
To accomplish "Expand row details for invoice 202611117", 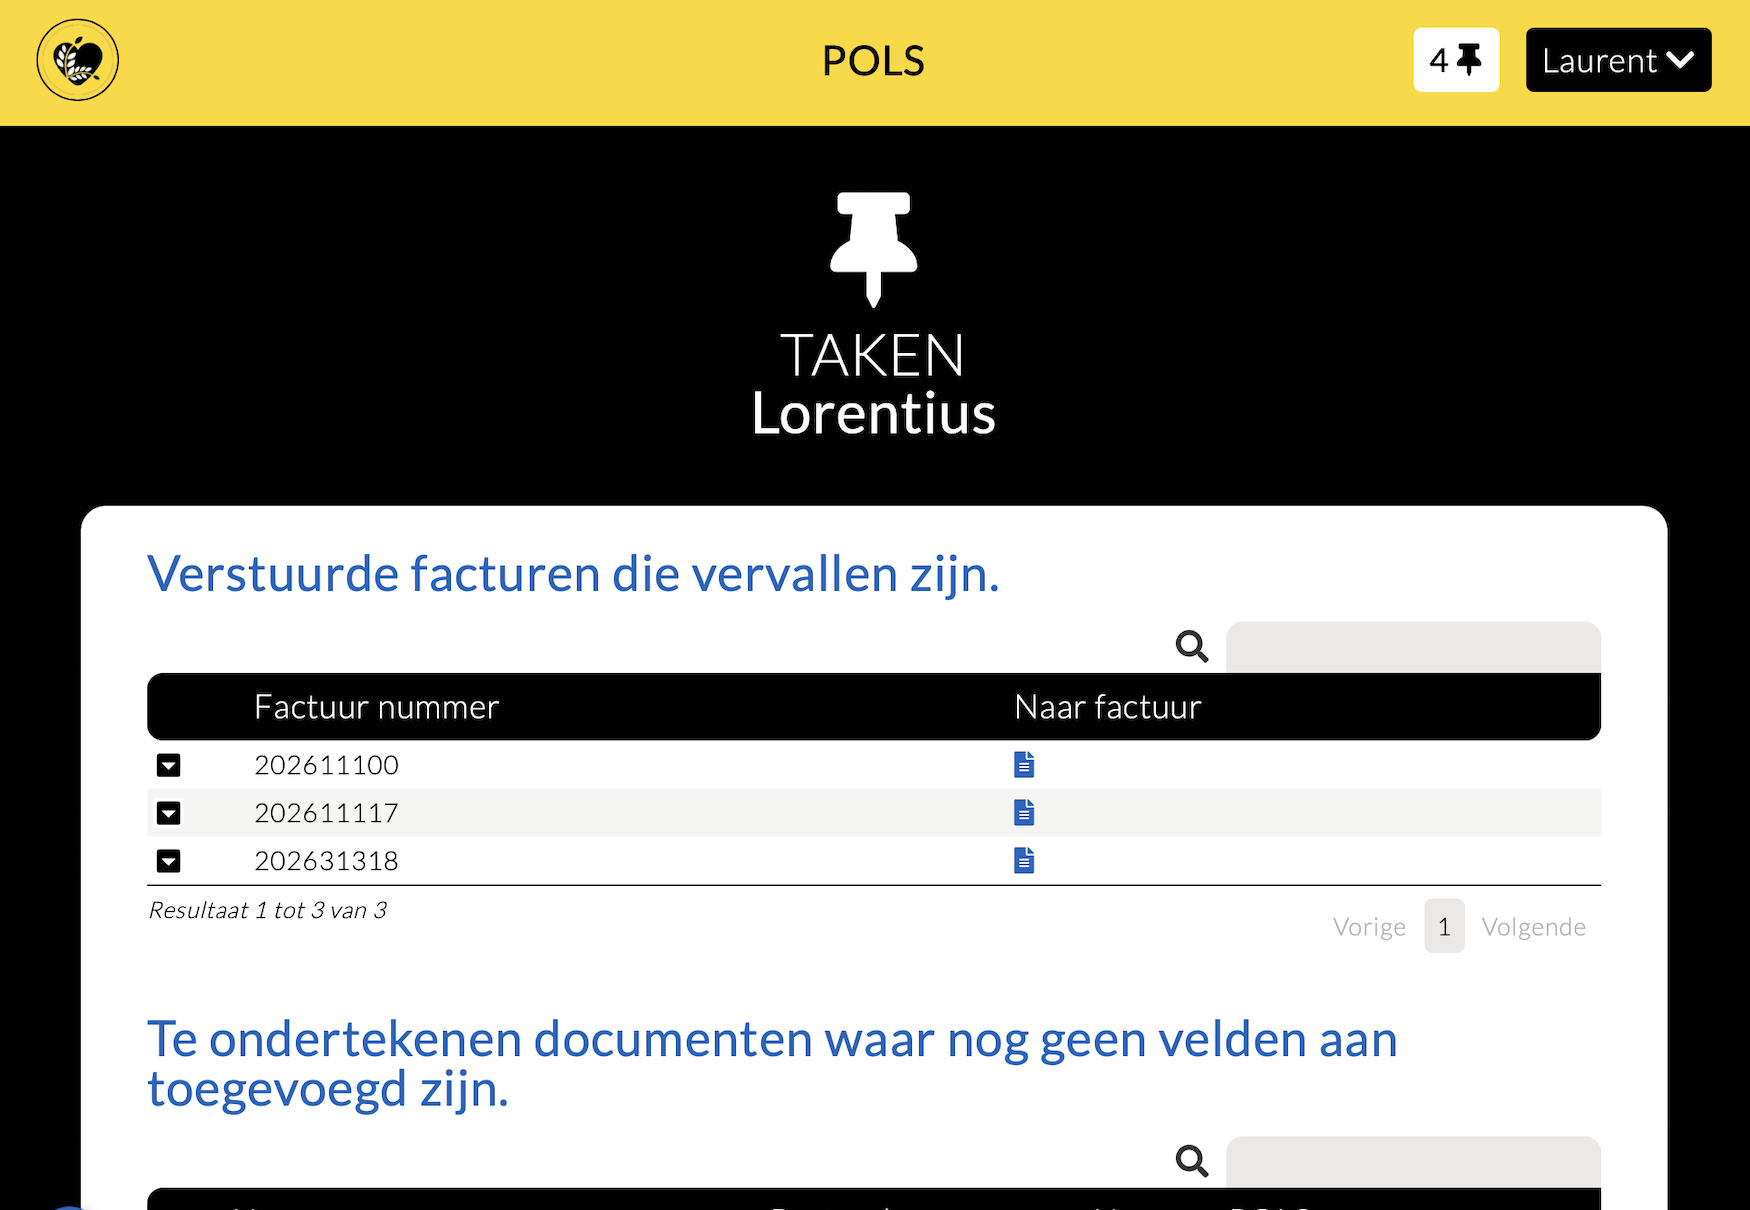I will (x=169, y=813).
